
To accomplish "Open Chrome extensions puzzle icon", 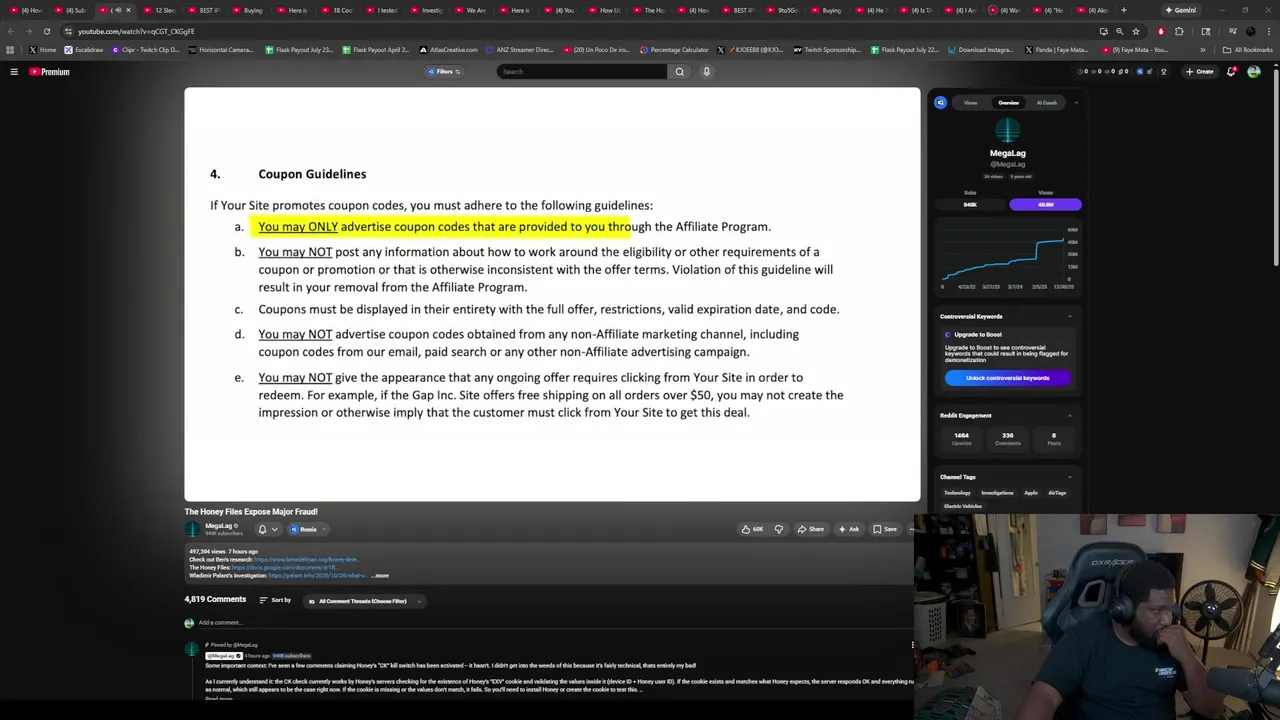I will point(1179,31).
